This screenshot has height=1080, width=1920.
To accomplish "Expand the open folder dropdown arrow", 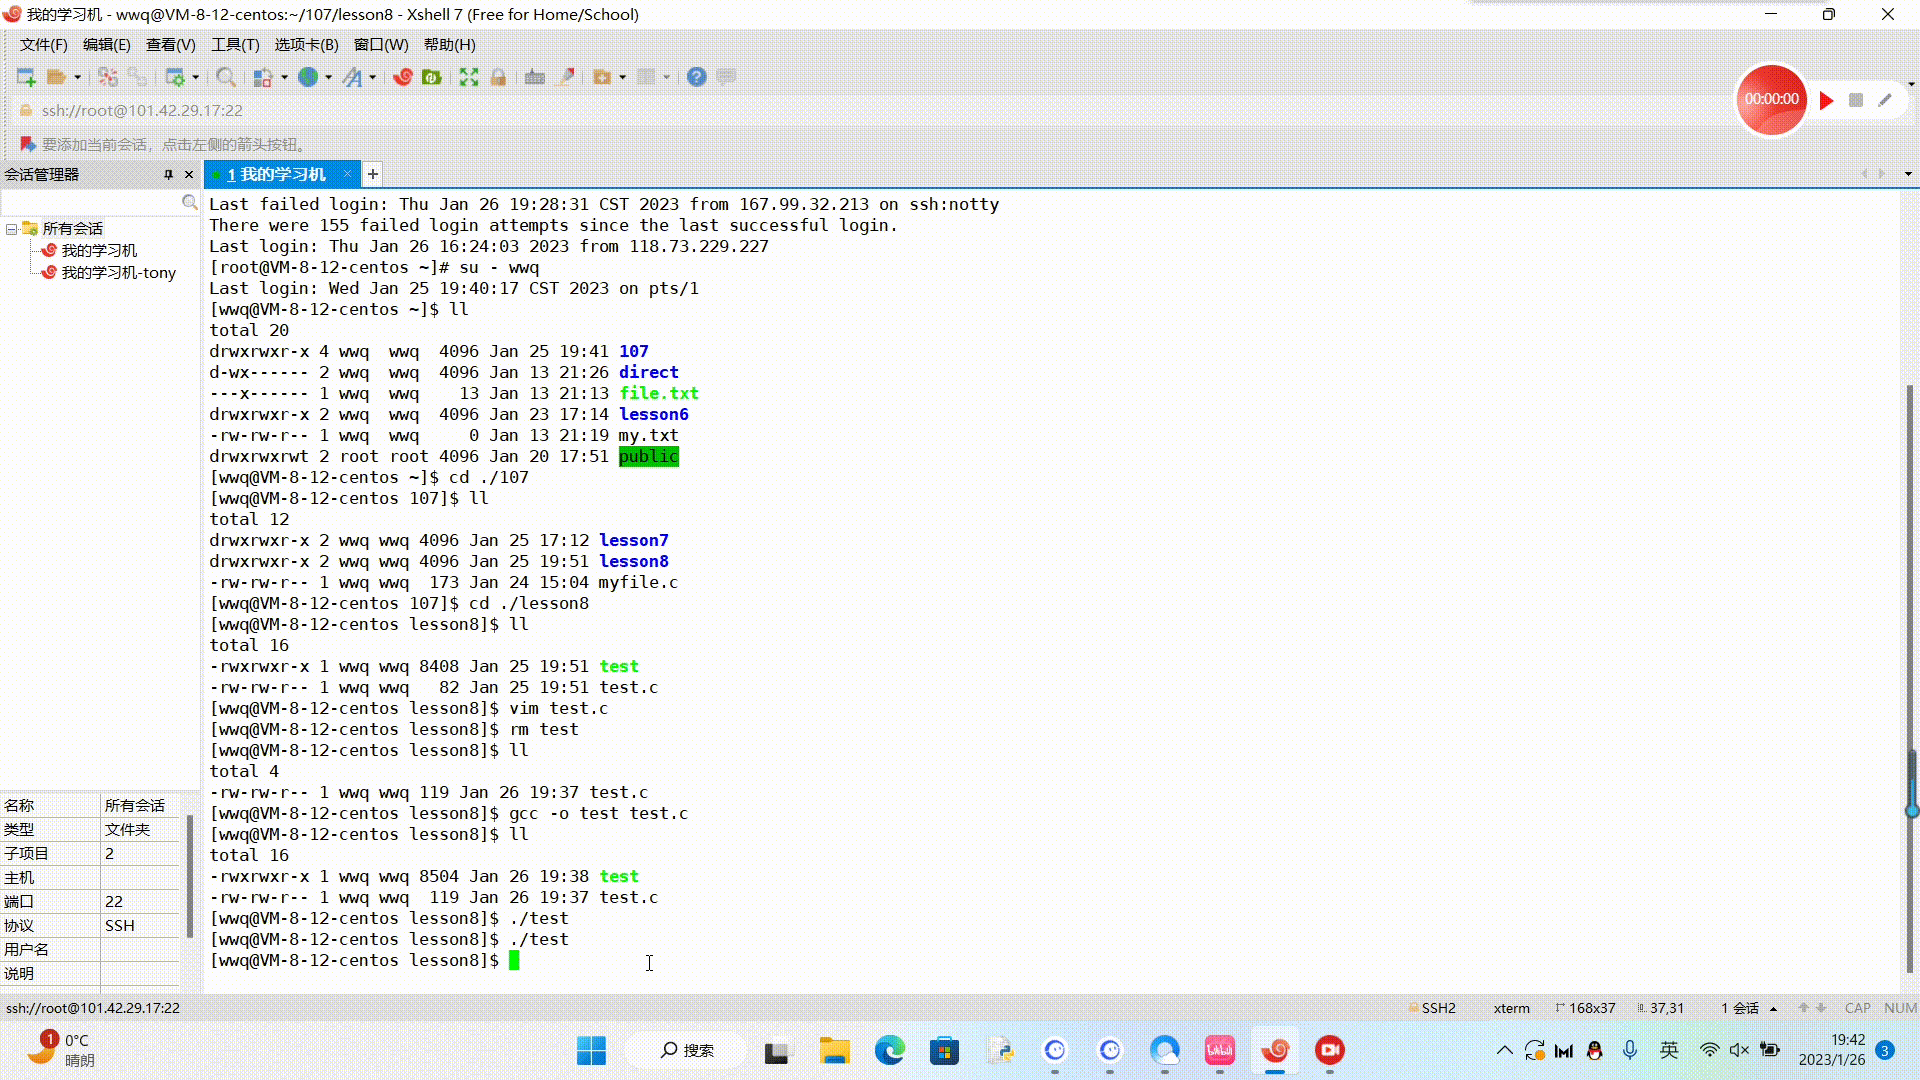I will (x=77, y=77).
